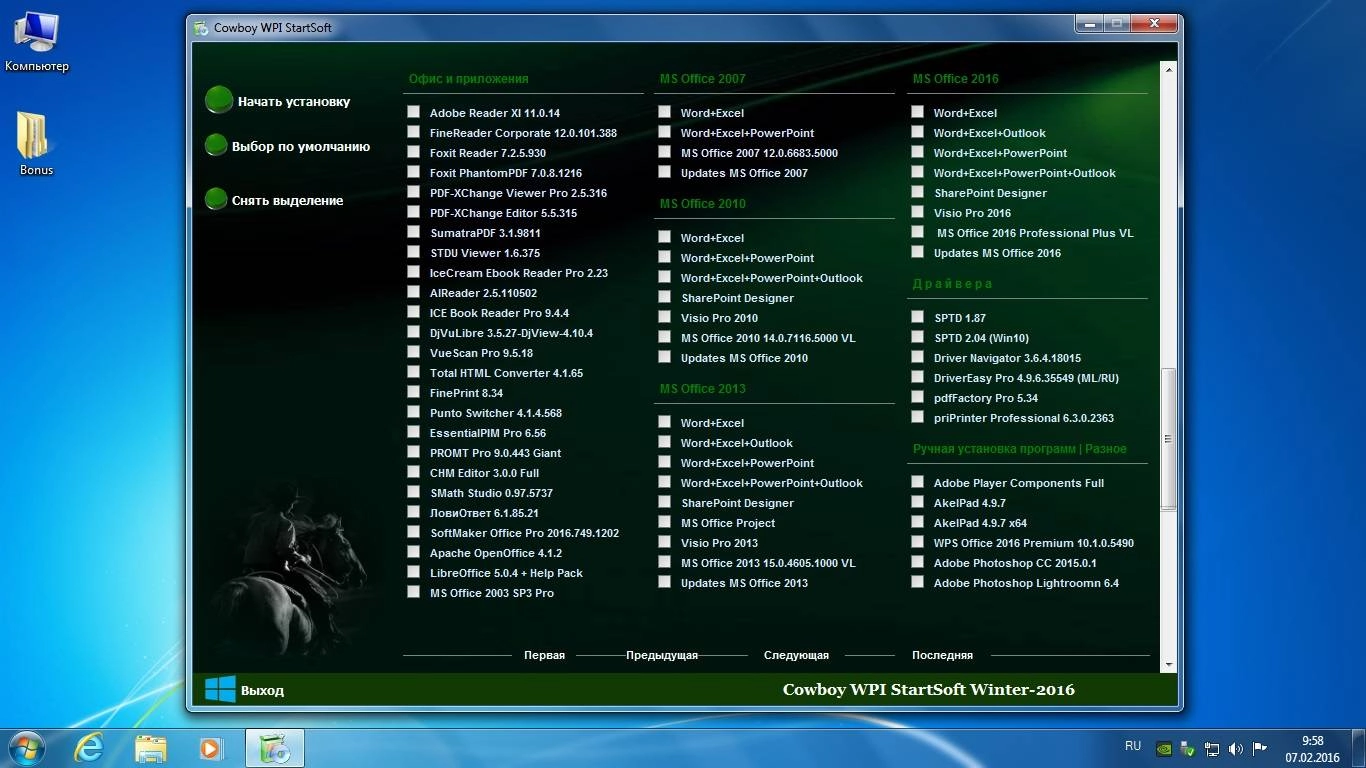Check MS Office Project checkbox
This screenshot has width=1366, height=768.
click(665, 522)
